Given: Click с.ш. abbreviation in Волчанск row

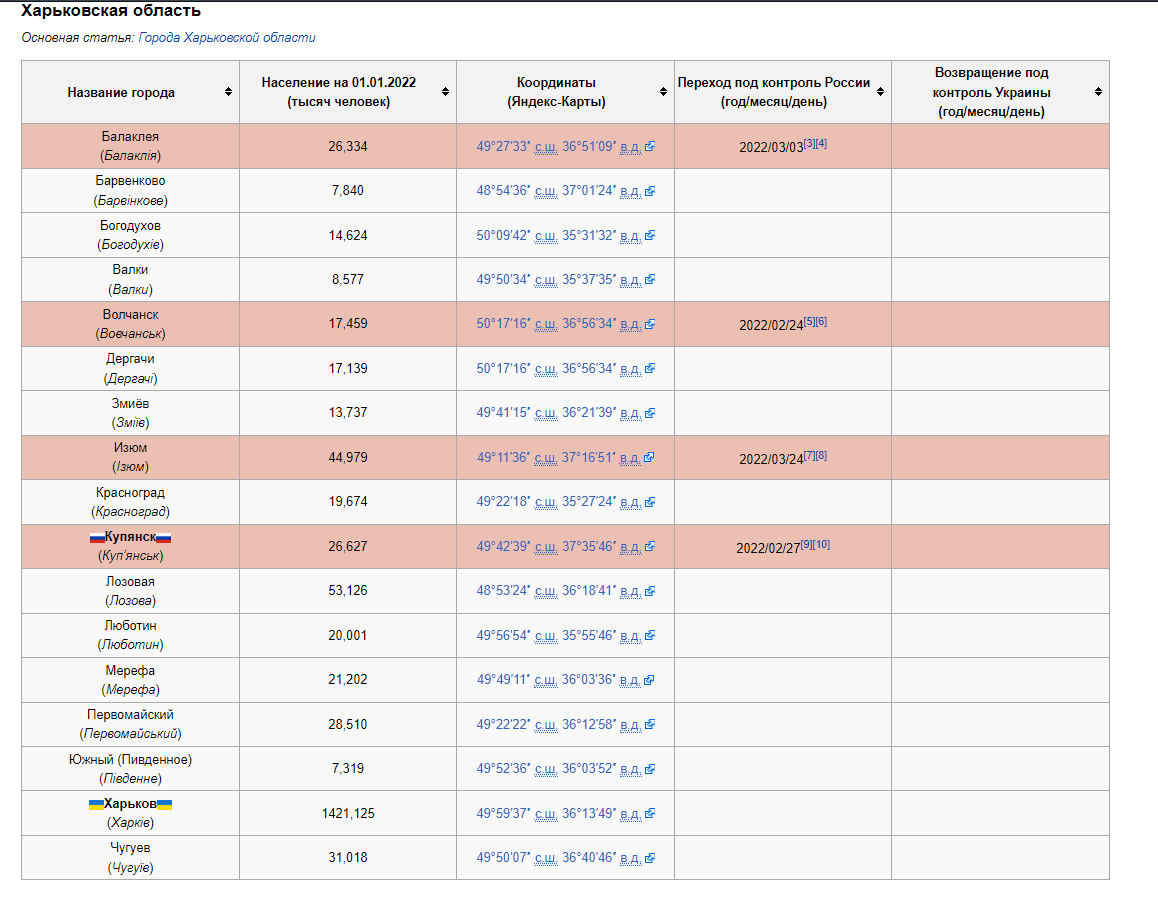Looking at the screenshot, I should [x=546, y=324].
